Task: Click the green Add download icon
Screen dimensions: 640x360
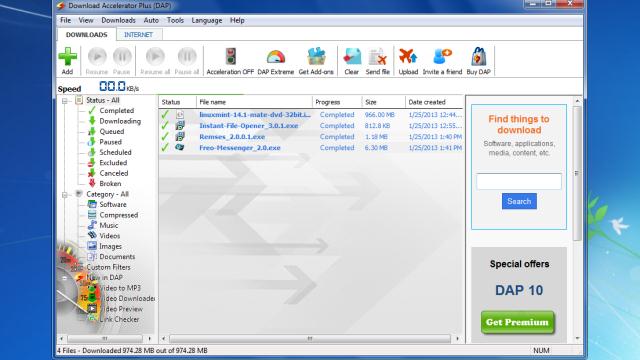Action: point(67,56)
